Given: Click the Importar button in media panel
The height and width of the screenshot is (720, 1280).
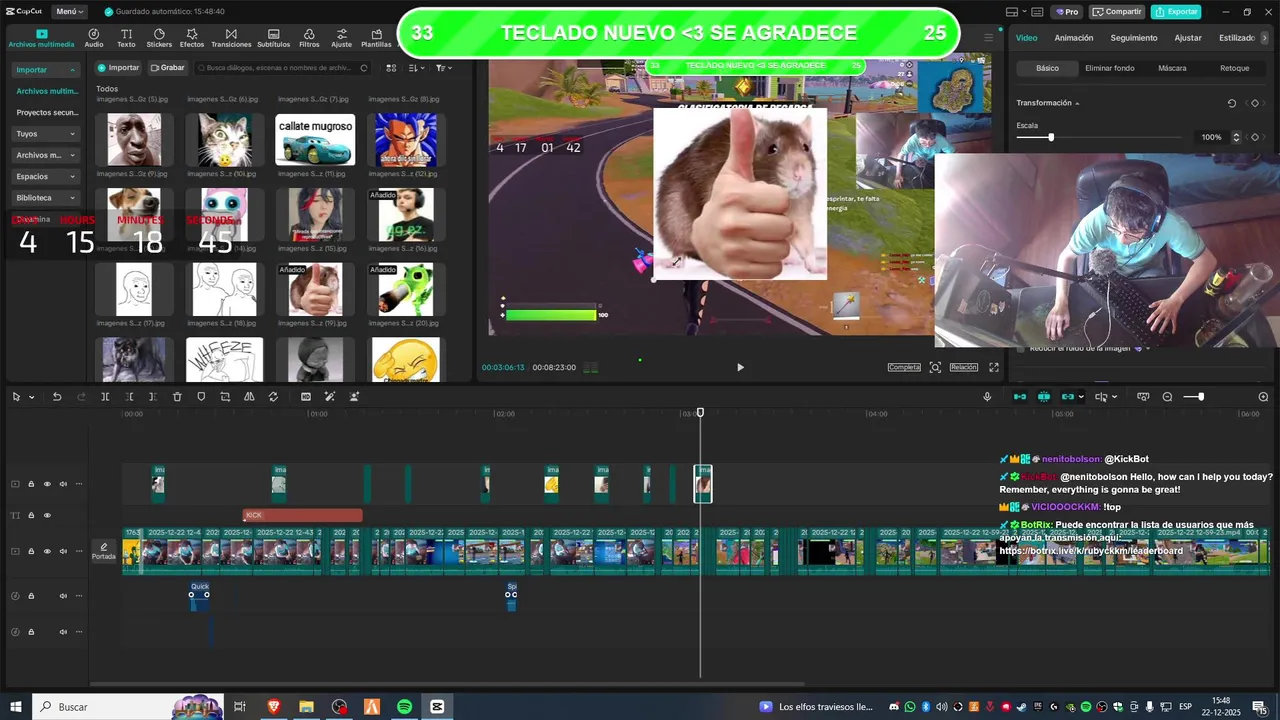Looking at the screenshot, I should (118, 68).
